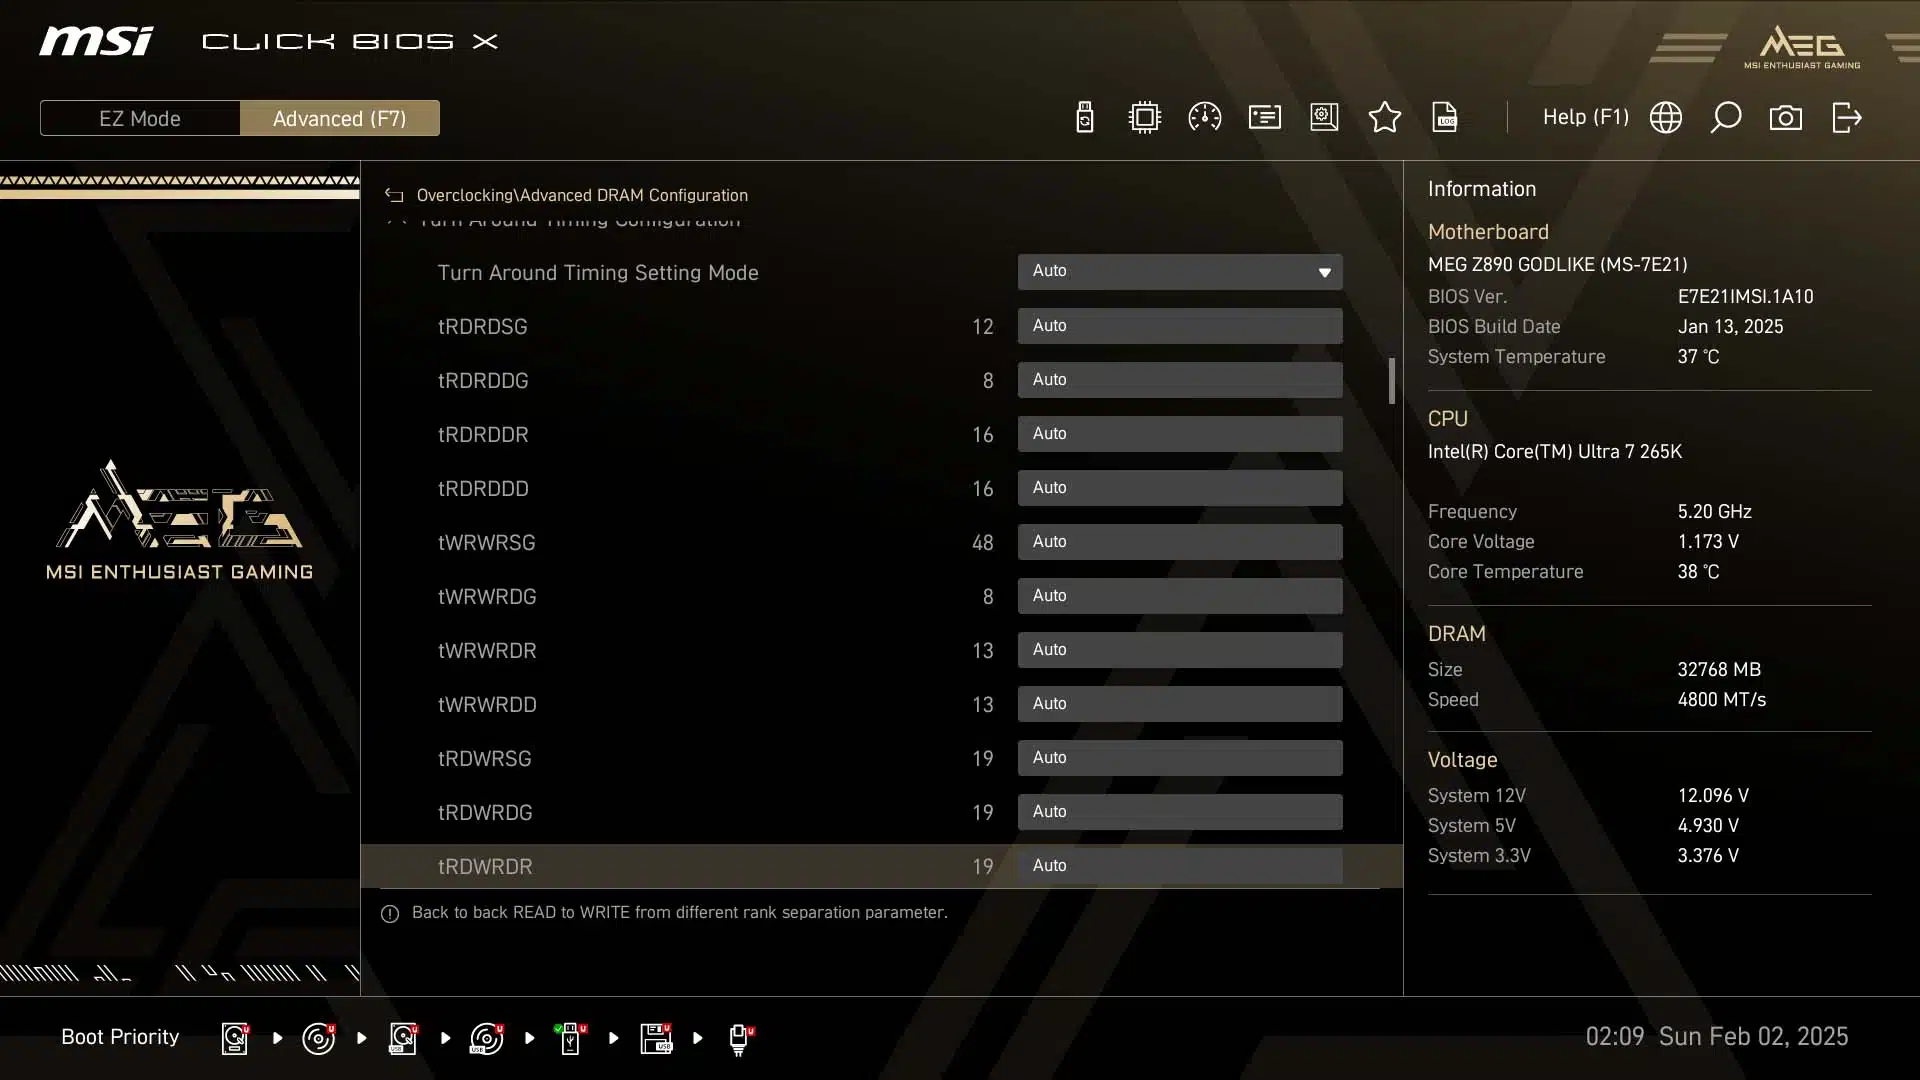Viewport: 1920px width, 1080px height.
Task: Switch to Advanced (F7) mode
Action: [340, 118]
